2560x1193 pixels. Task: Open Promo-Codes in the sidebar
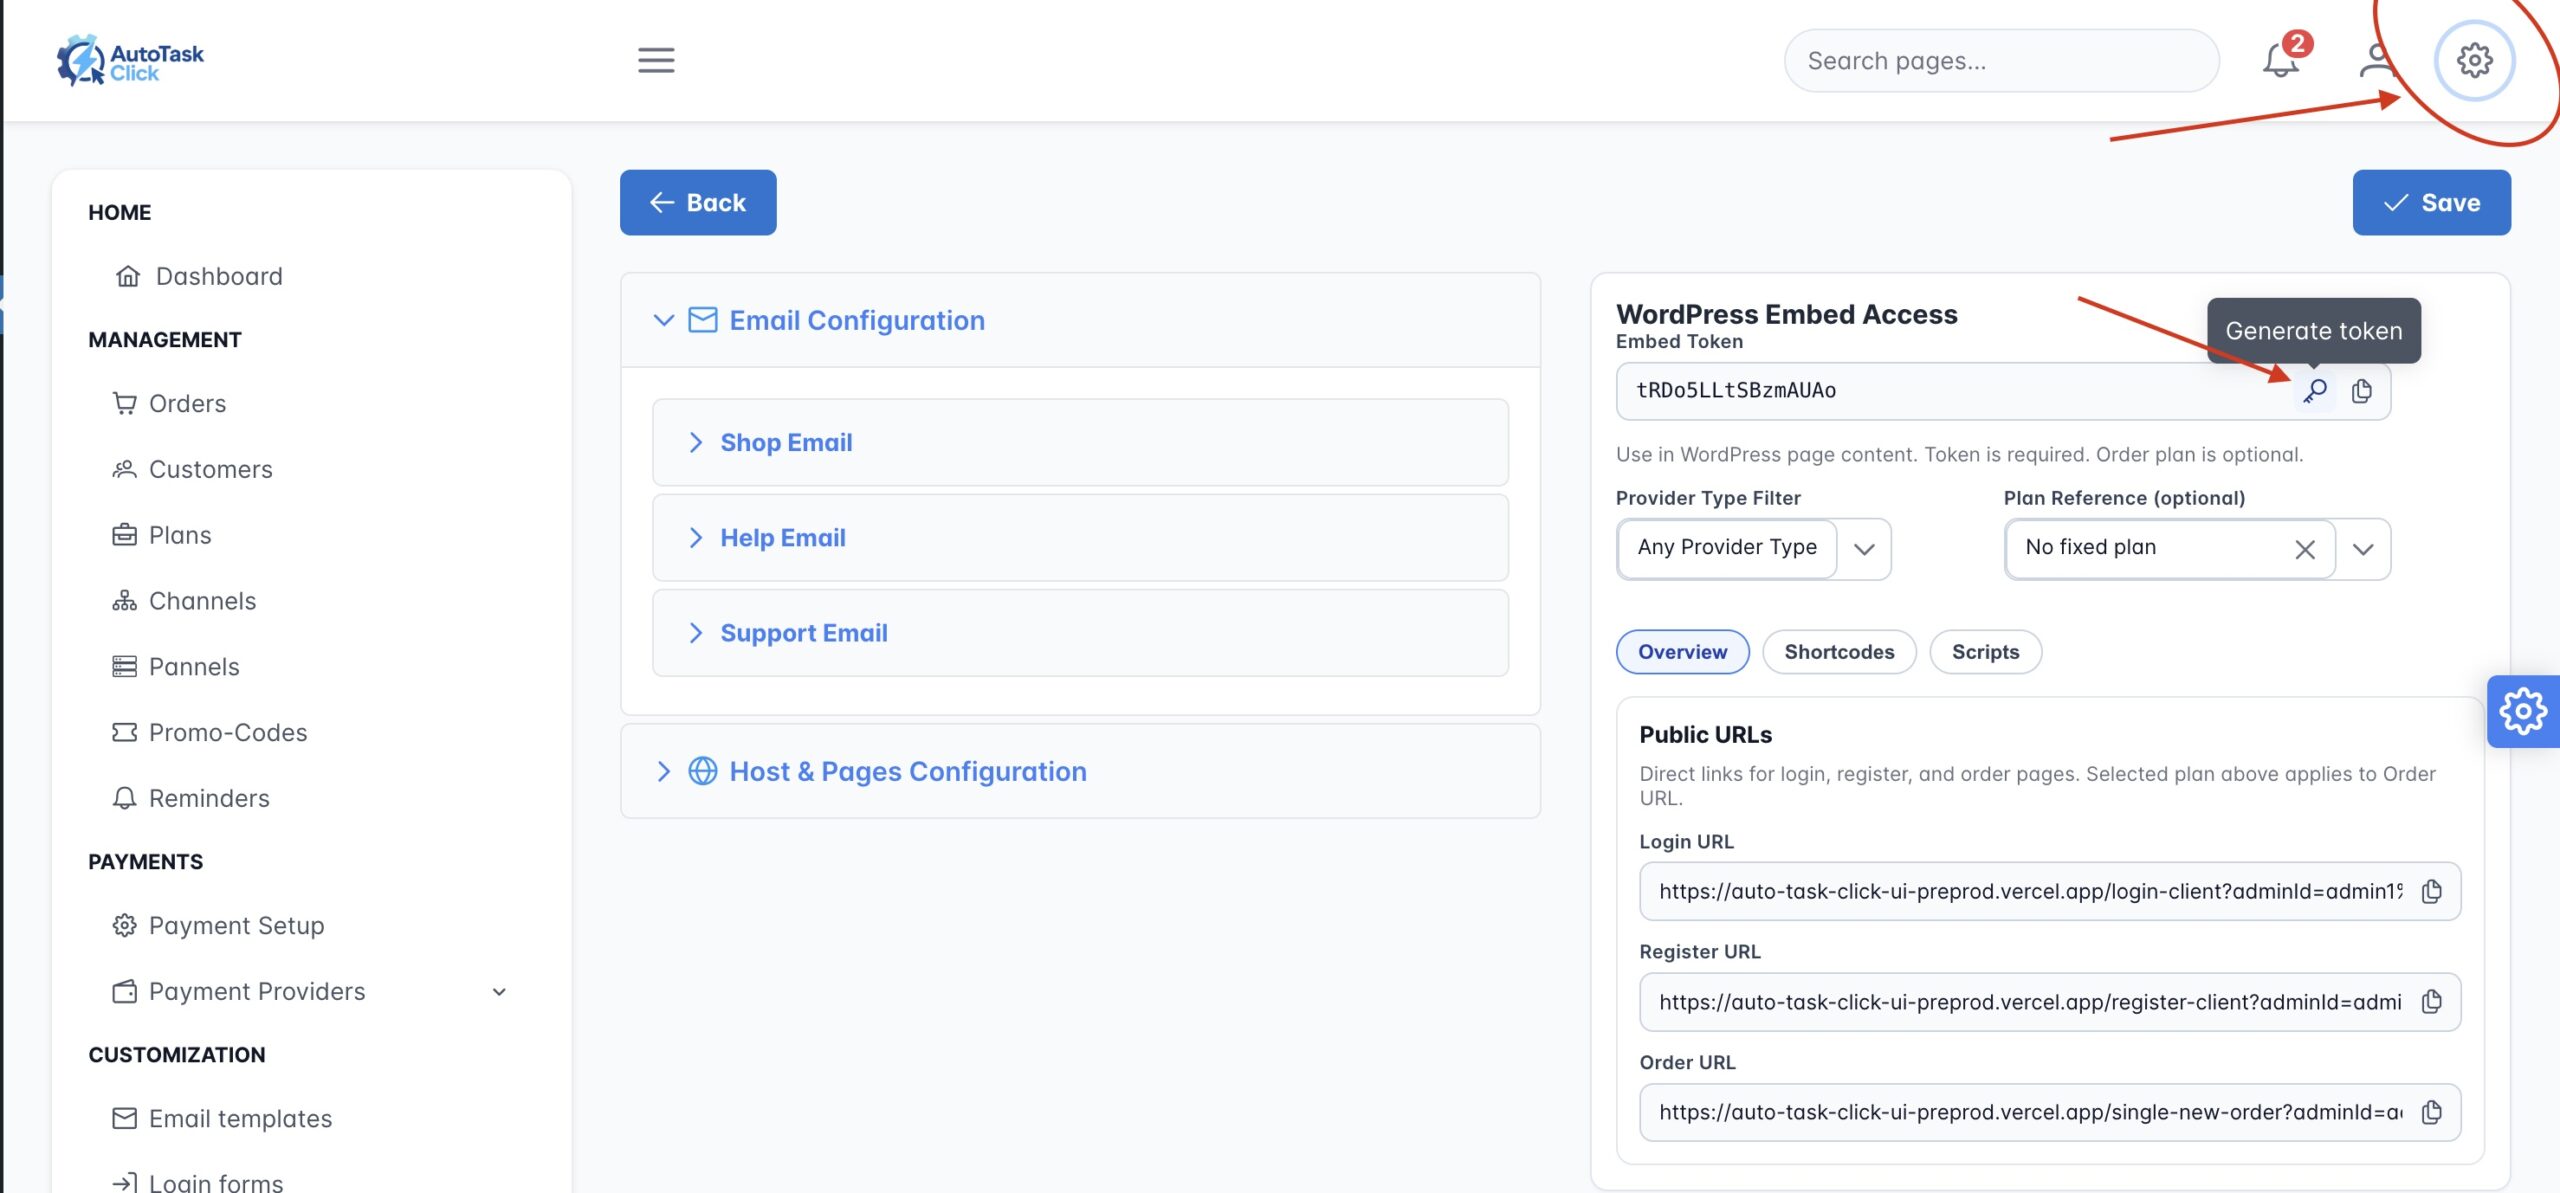209,732
